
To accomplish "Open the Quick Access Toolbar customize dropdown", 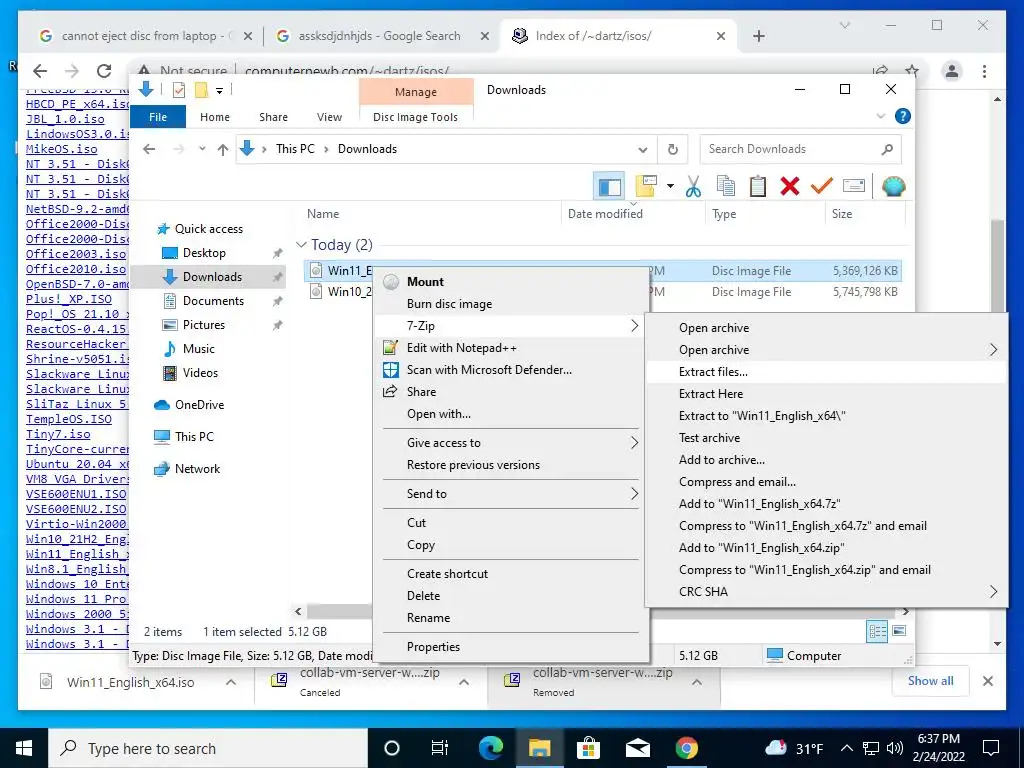I will click(220, 90).
